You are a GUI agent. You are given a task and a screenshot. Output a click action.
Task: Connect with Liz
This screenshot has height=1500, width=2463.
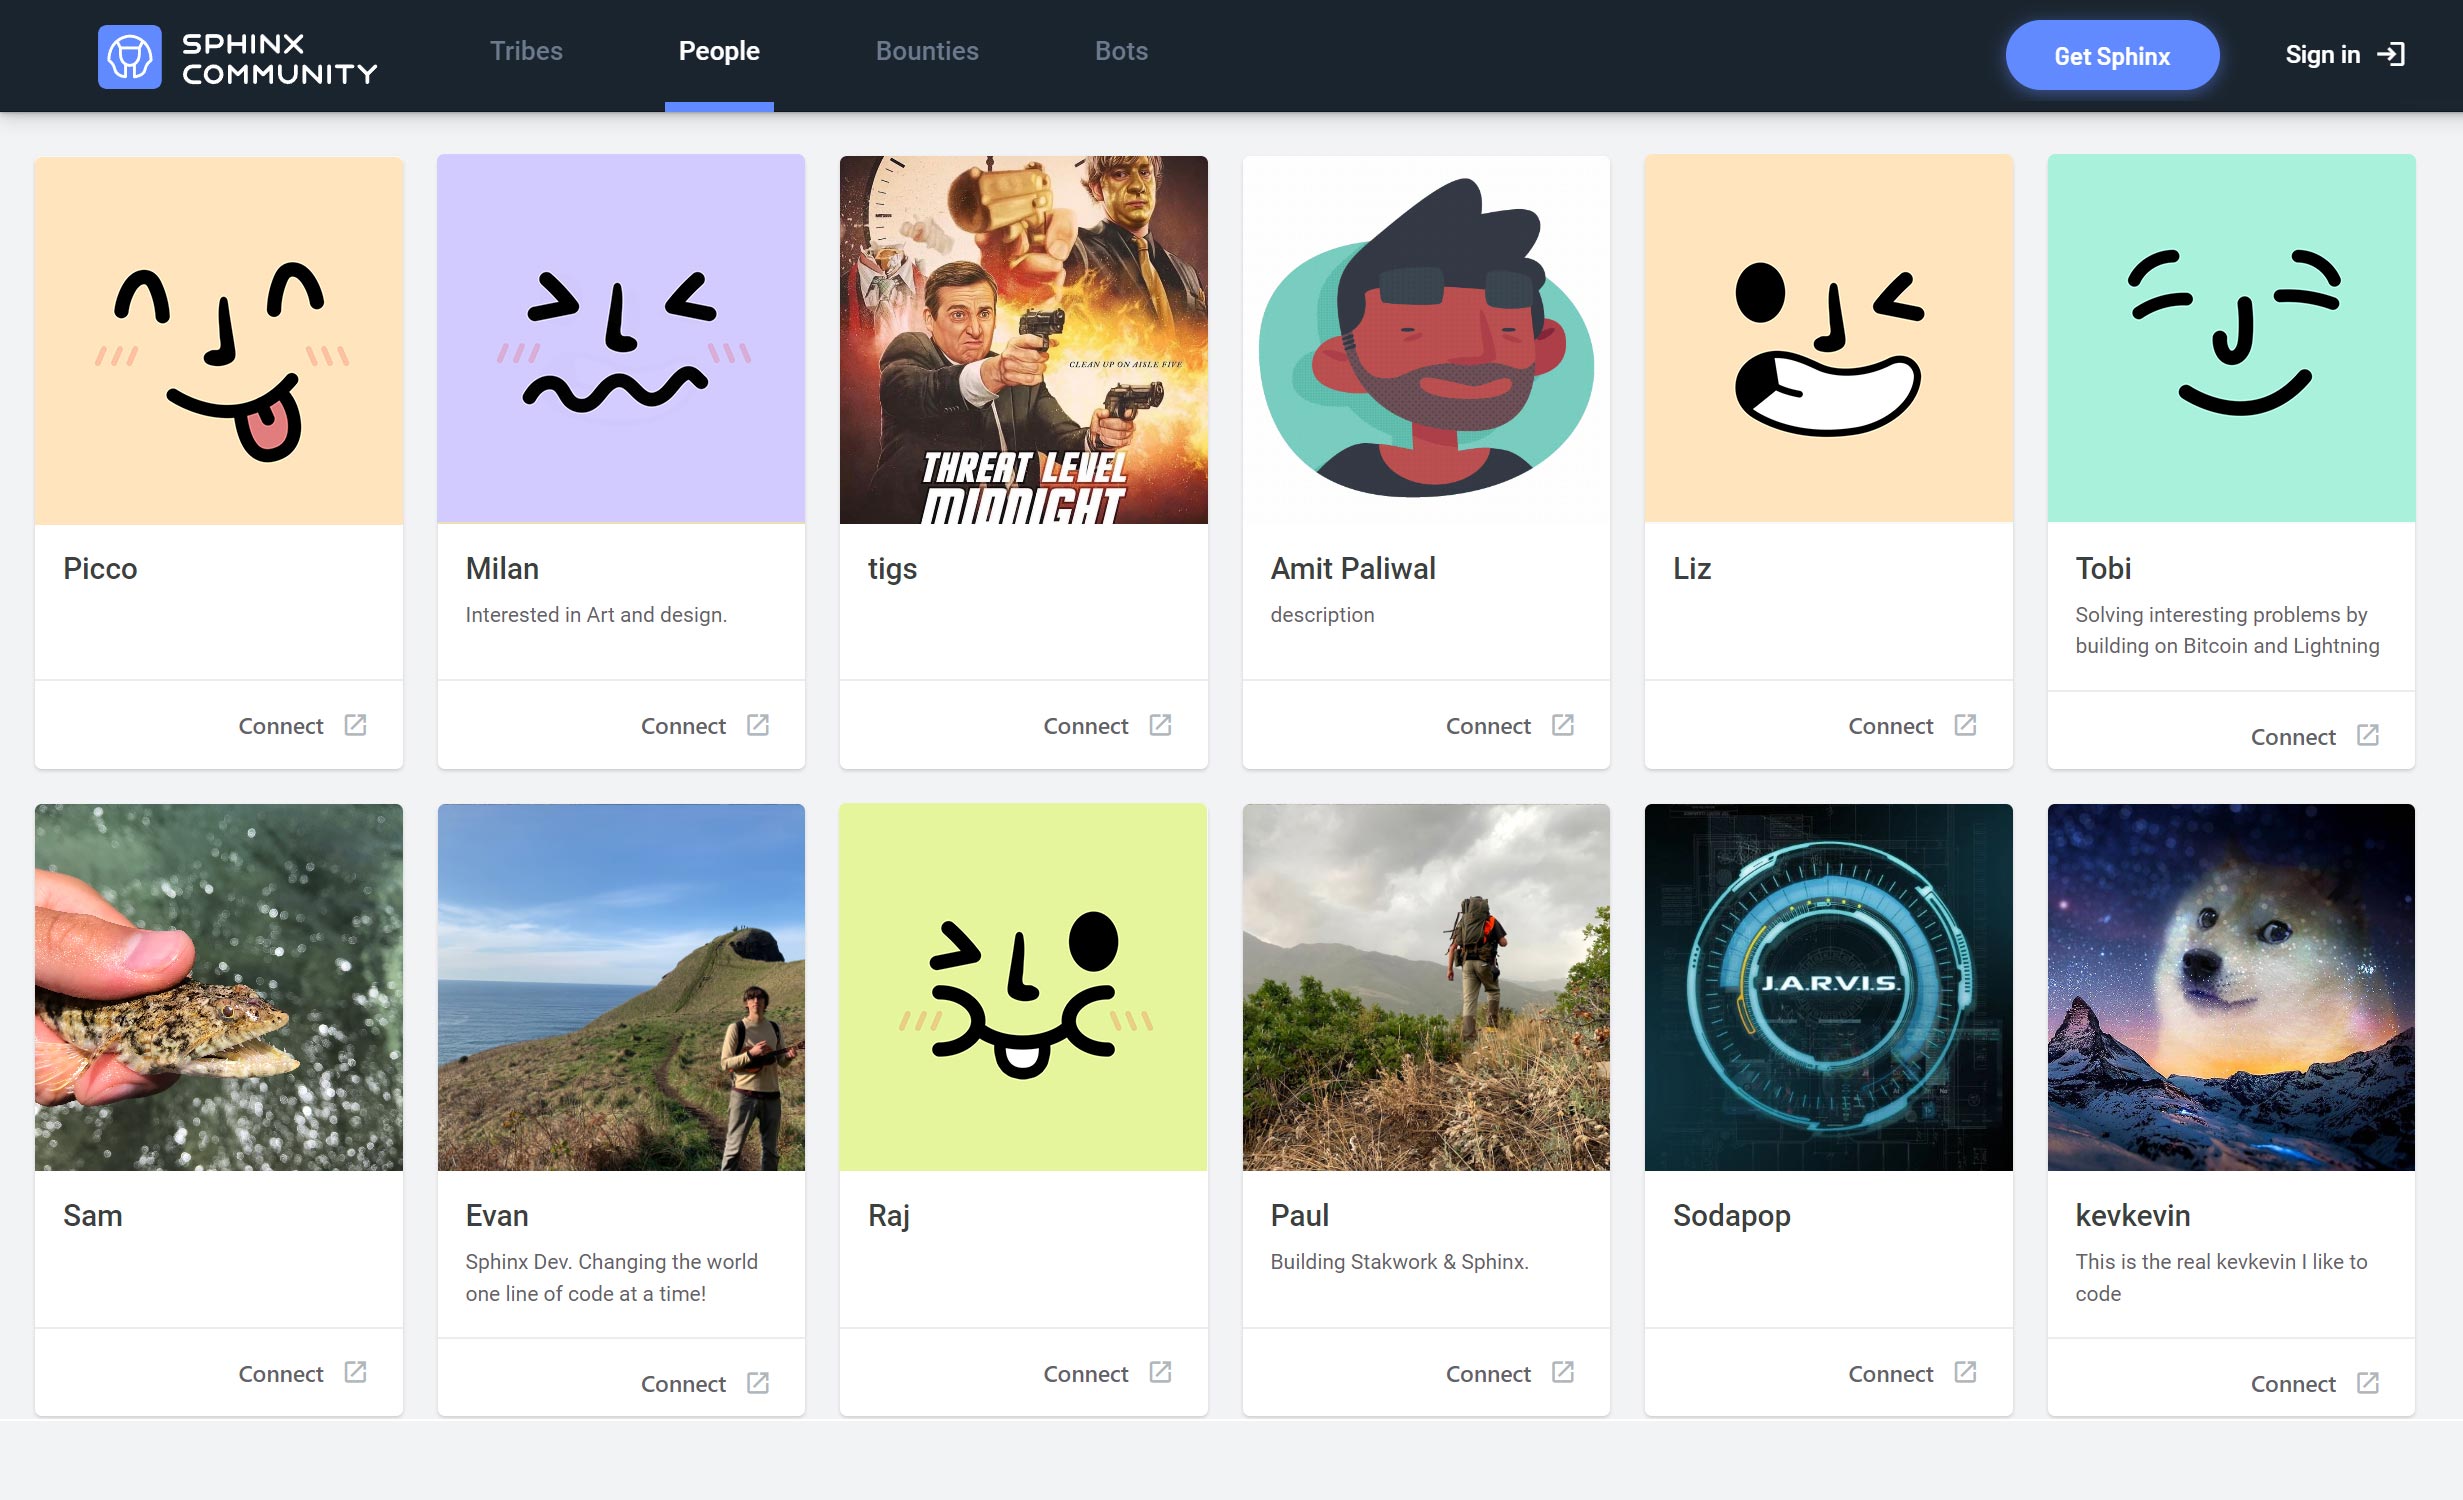[x=1890, y=726]
